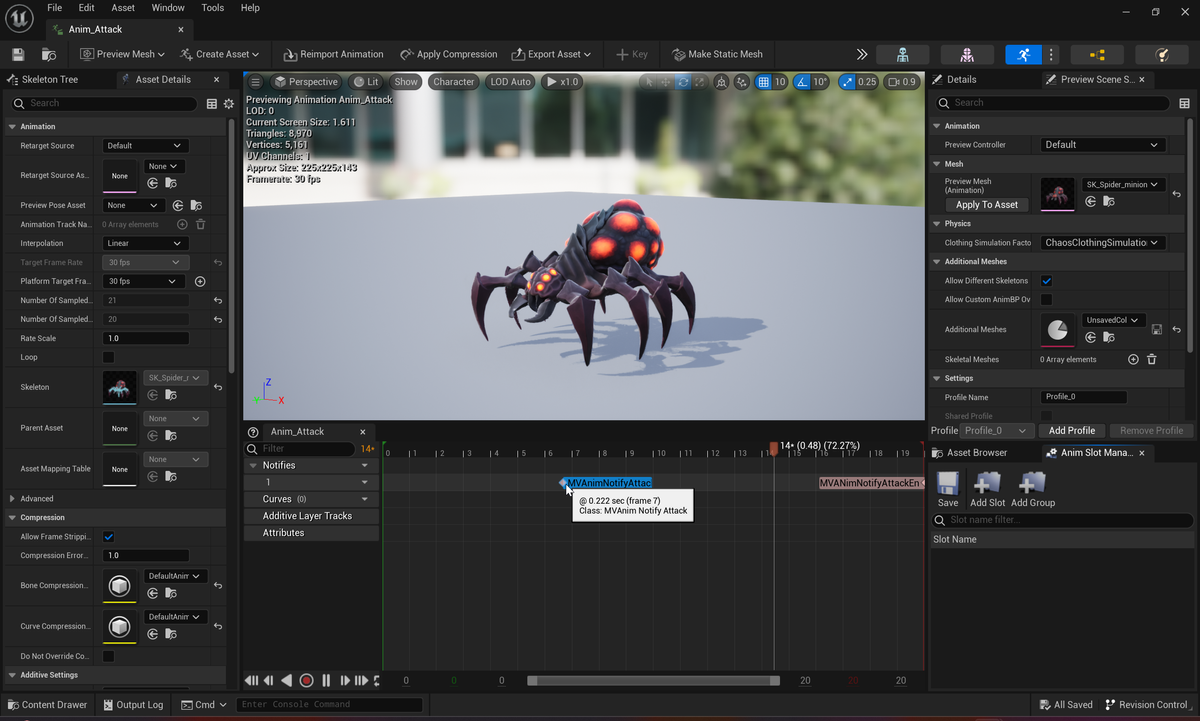Switch to the Preview Scene Settings tab
The height and width of the screenshot is (721, 1200).
pyautogui.click(x=1092, y=80)
